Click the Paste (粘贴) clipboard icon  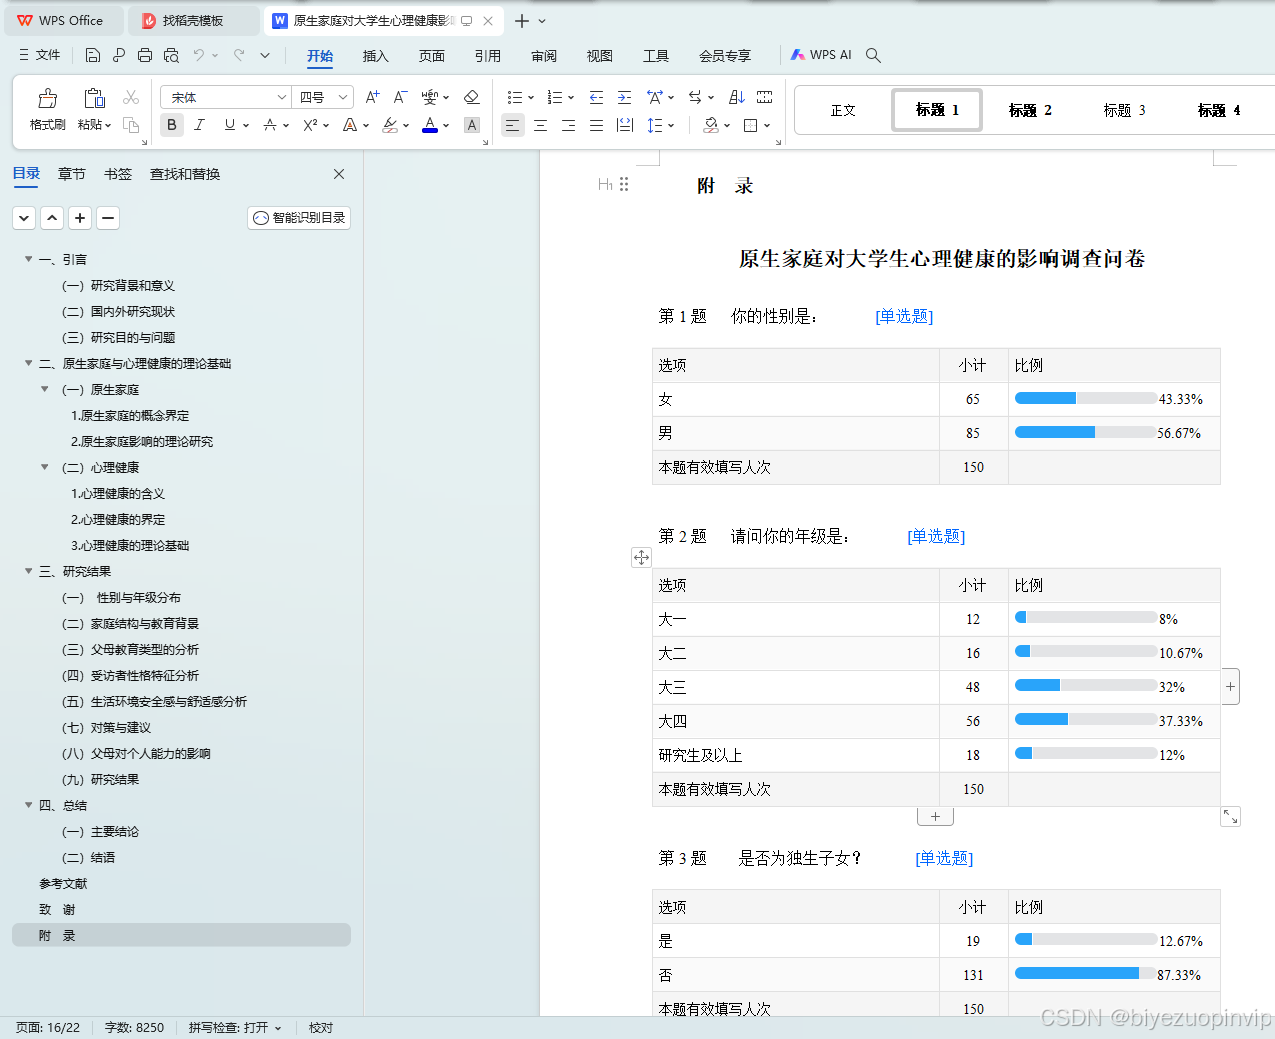point(94,98)
